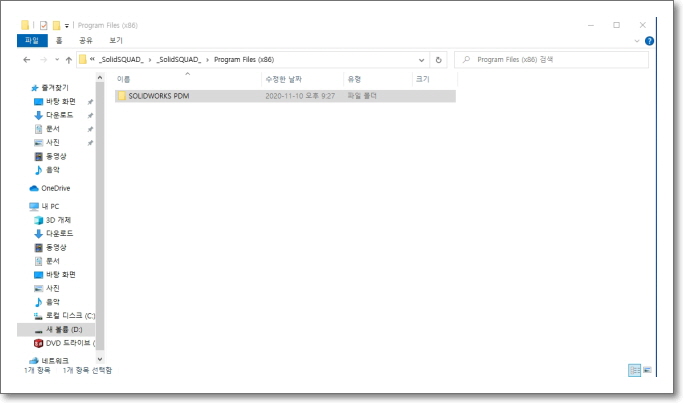Image resolution: width=684 pixels, height=404 pixels.
Task: Open 동영상 under 즐겨찾기
Action: (x=56, y=156)
